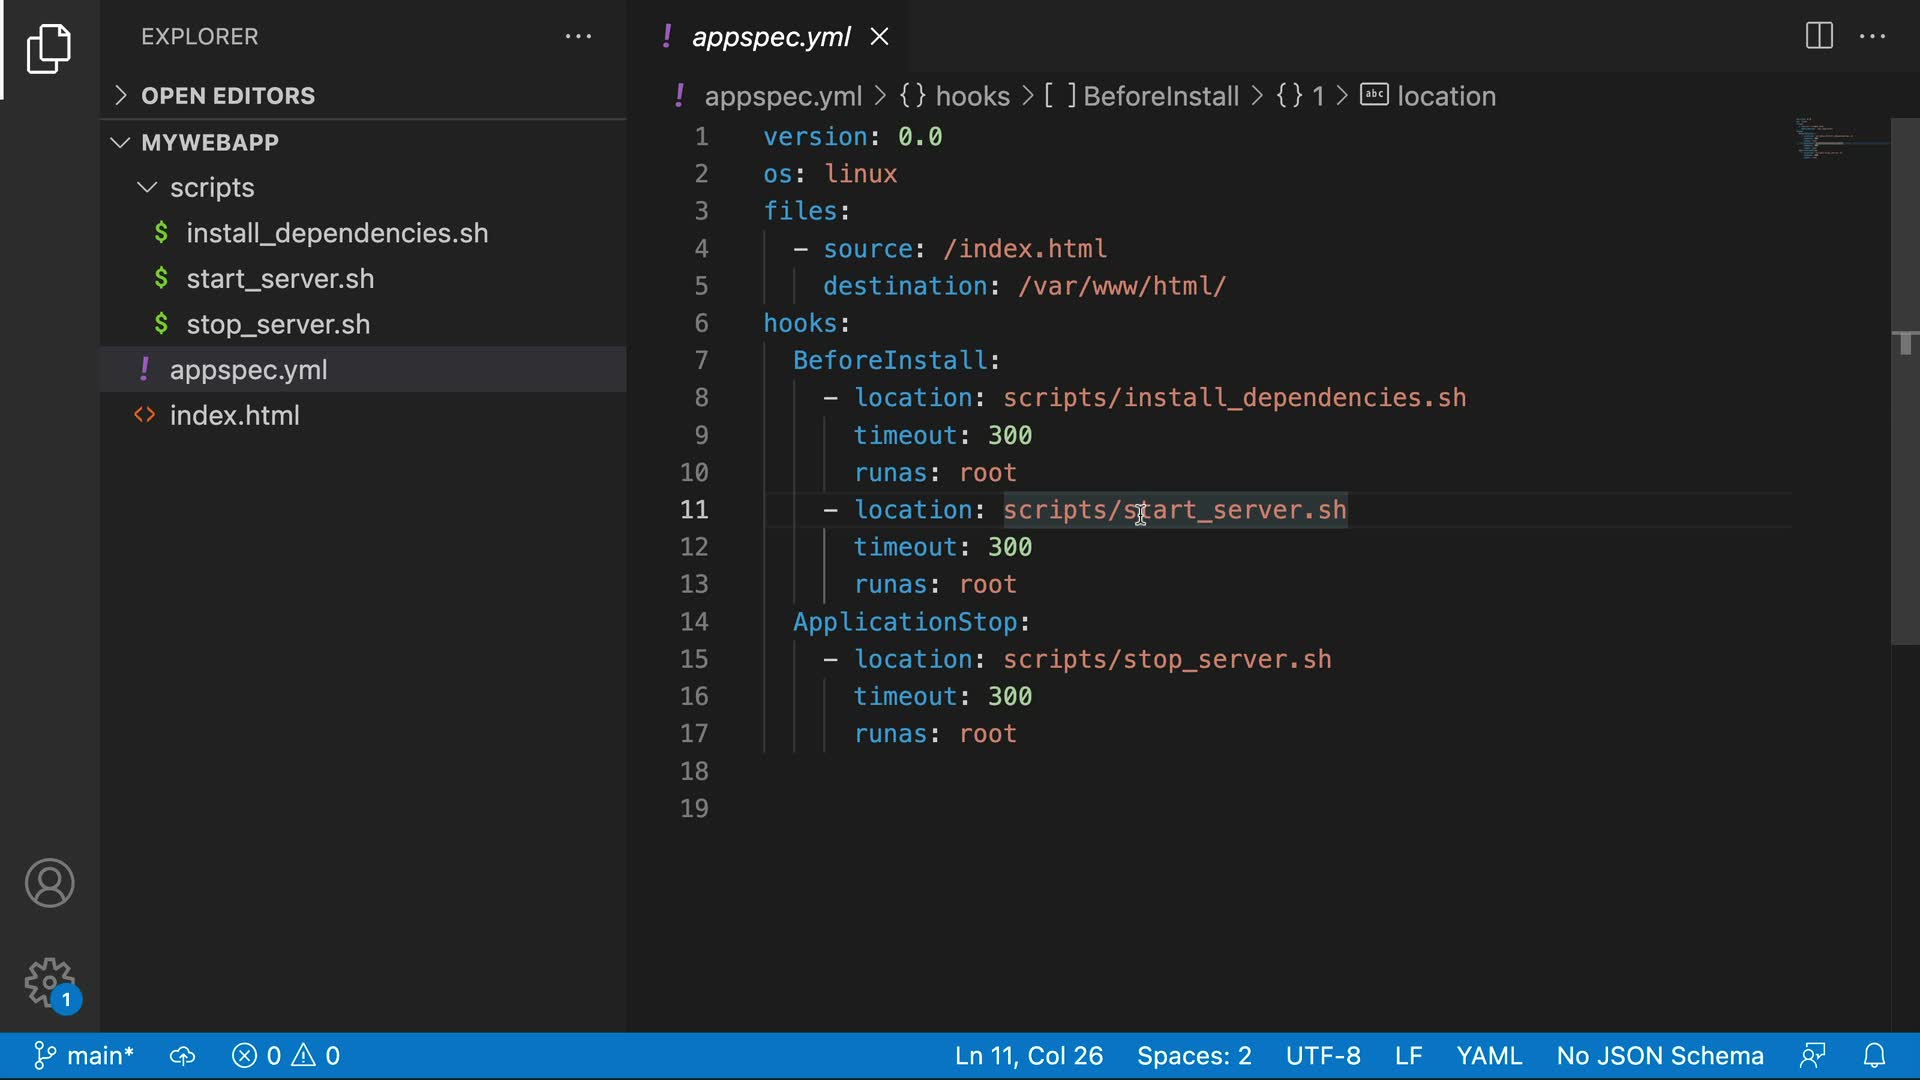The height and width of the screenshot is (1080, 1920).
Task: Open the notifications bell icon
Action: [1875, 1056]
